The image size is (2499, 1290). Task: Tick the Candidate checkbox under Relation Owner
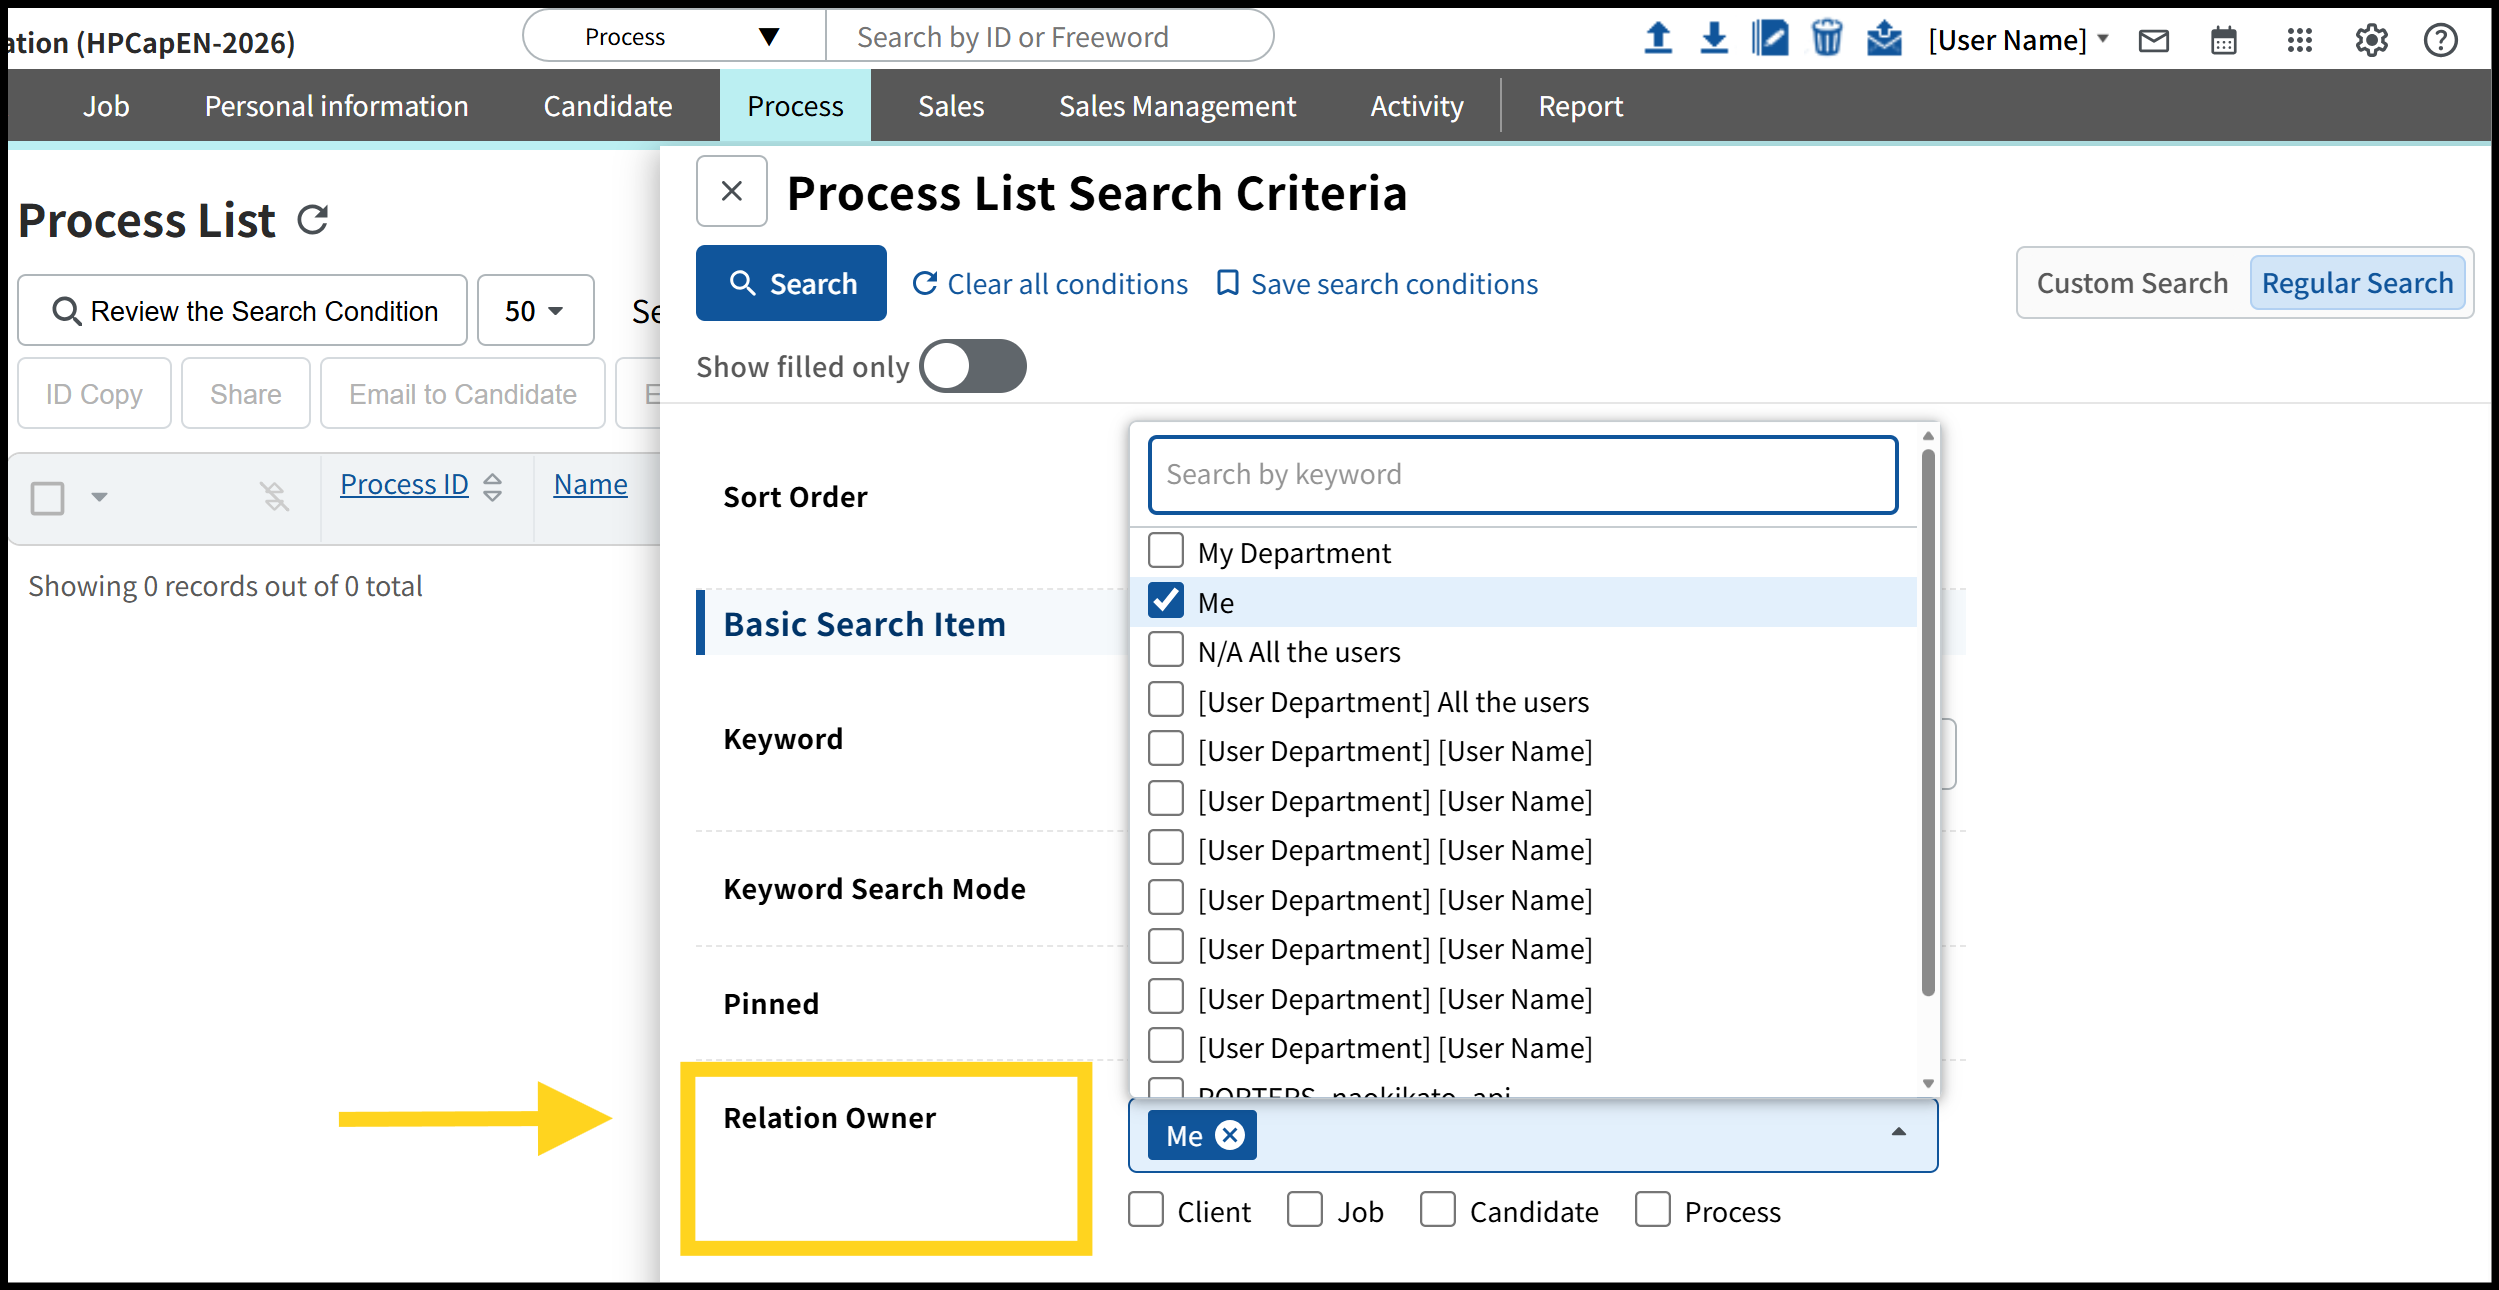(1438, 1210)
